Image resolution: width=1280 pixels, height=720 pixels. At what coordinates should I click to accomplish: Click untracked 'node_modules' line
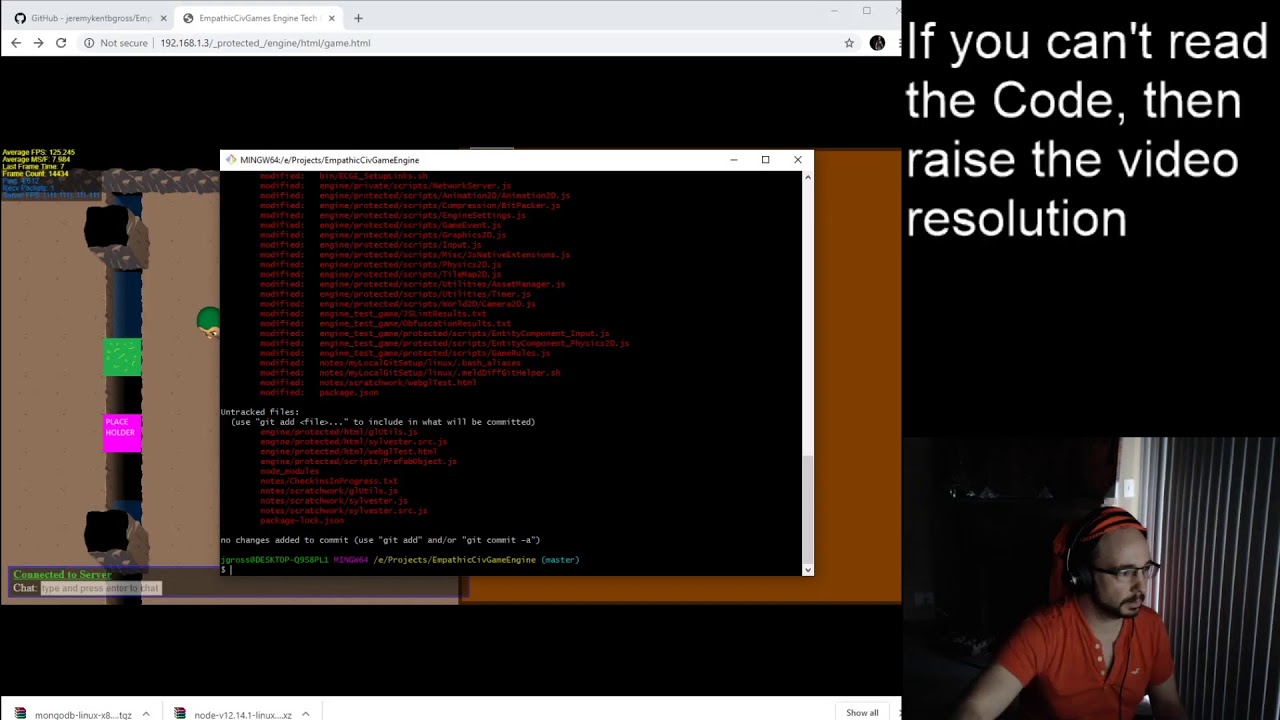[x=289, y=472]
